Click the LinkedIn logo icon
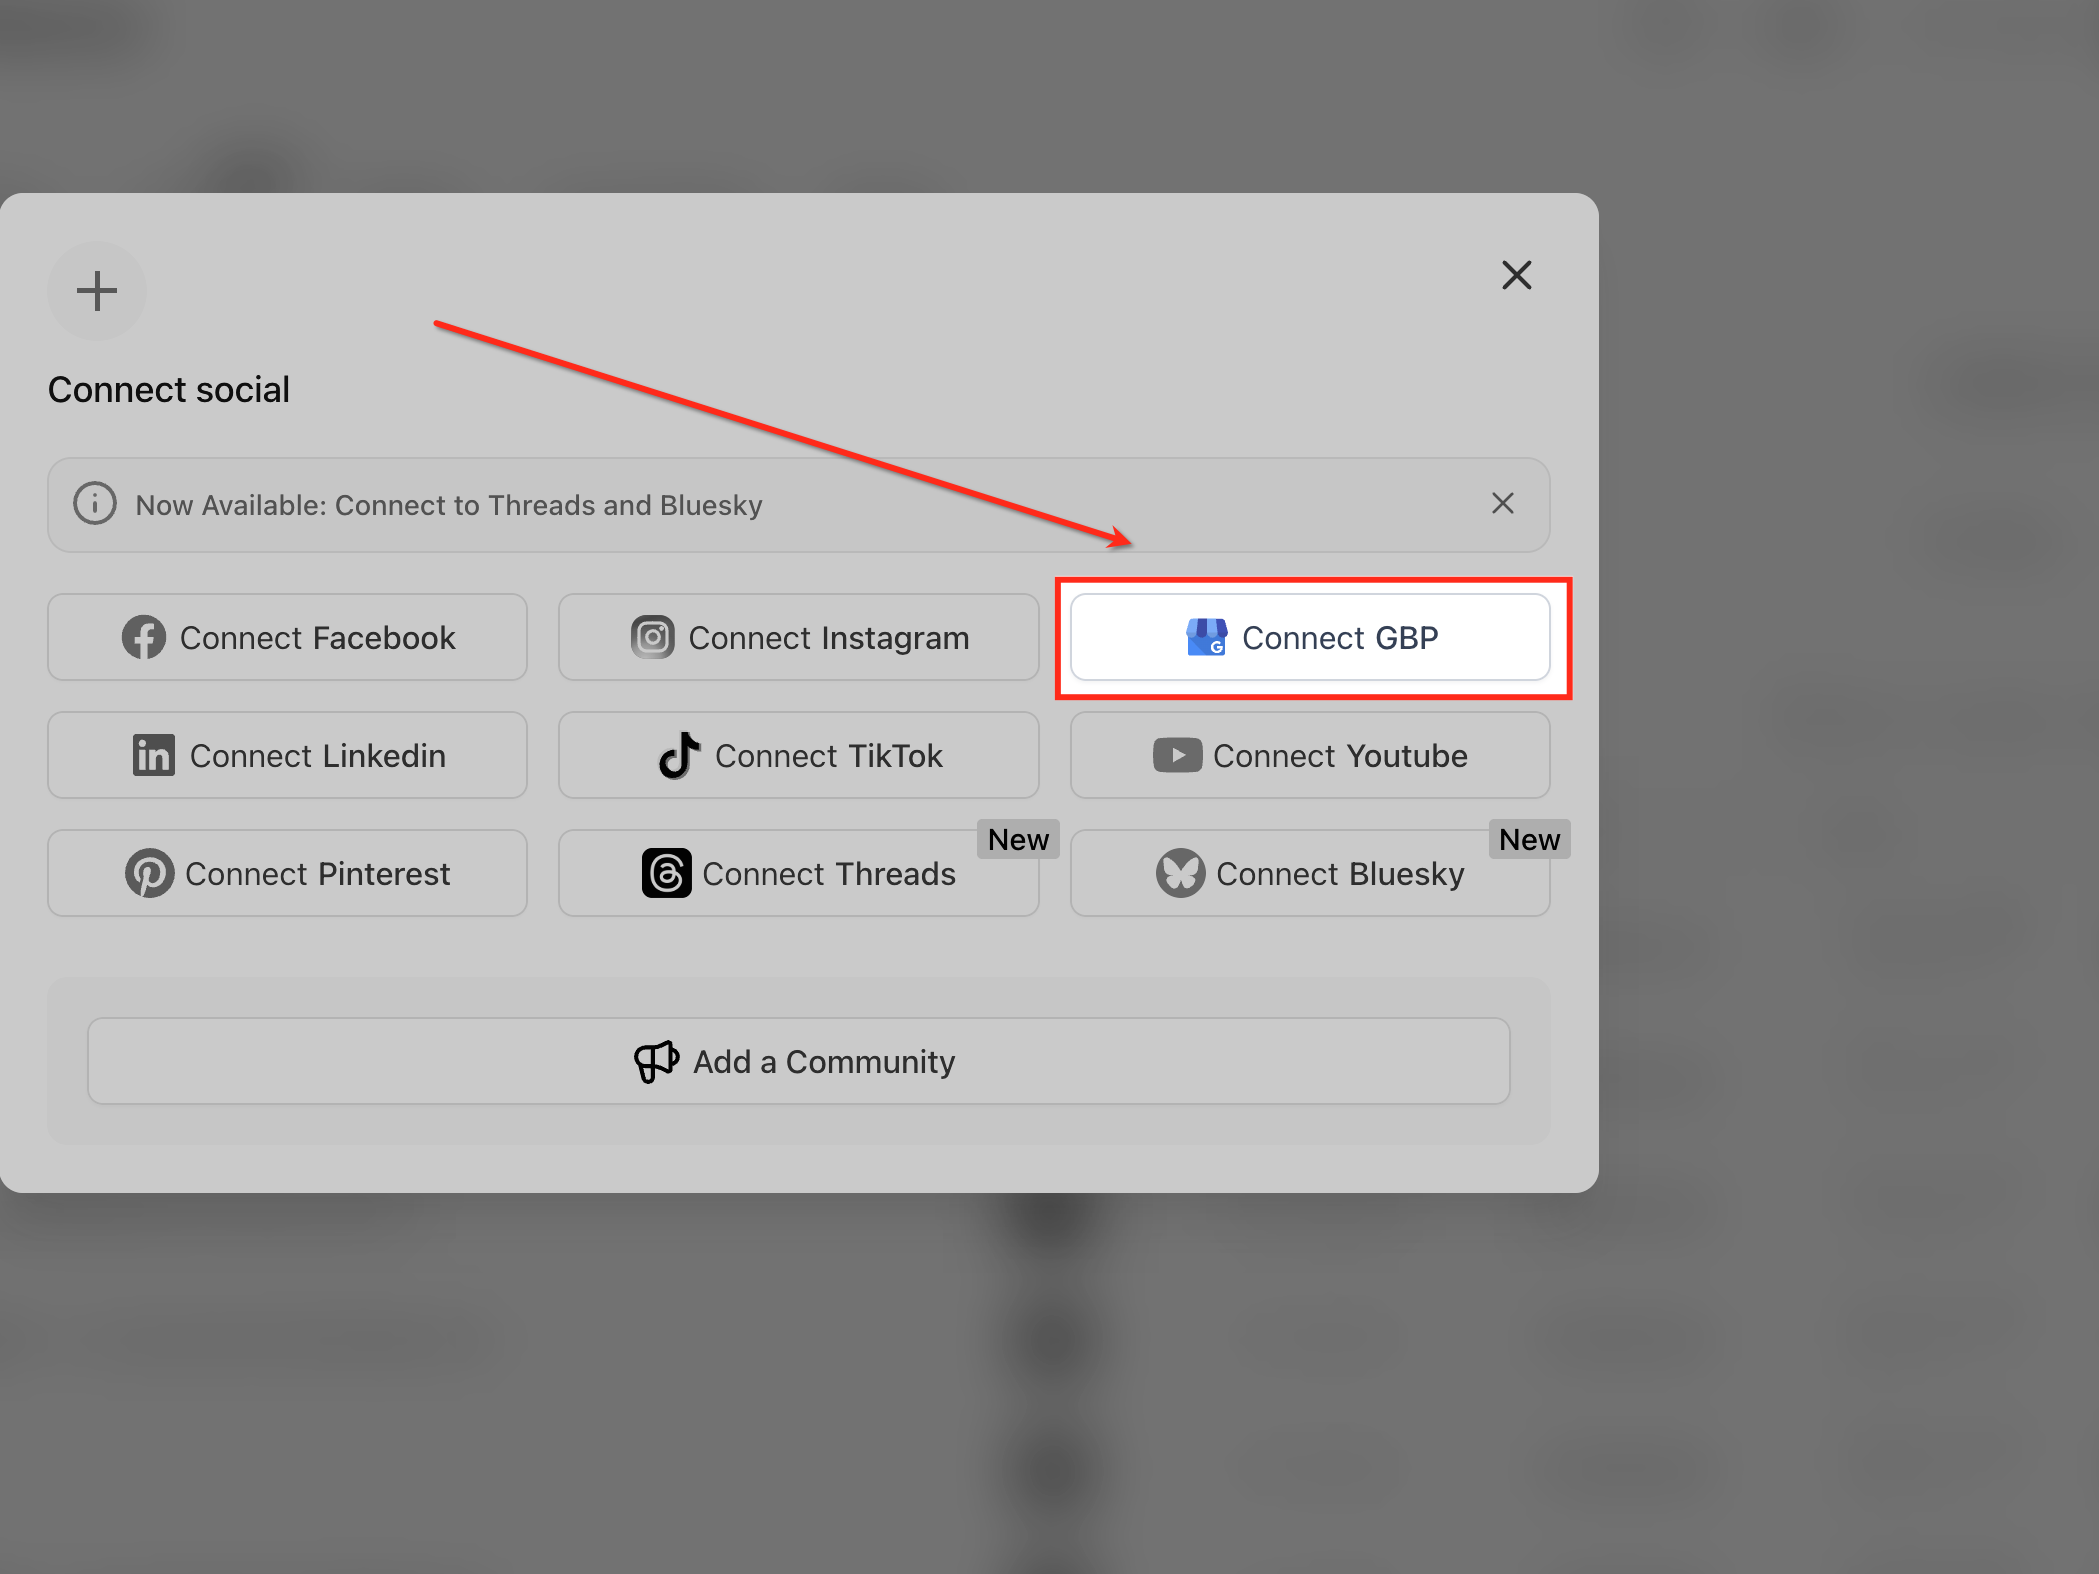2099x1574 pixels. [154, 755]
